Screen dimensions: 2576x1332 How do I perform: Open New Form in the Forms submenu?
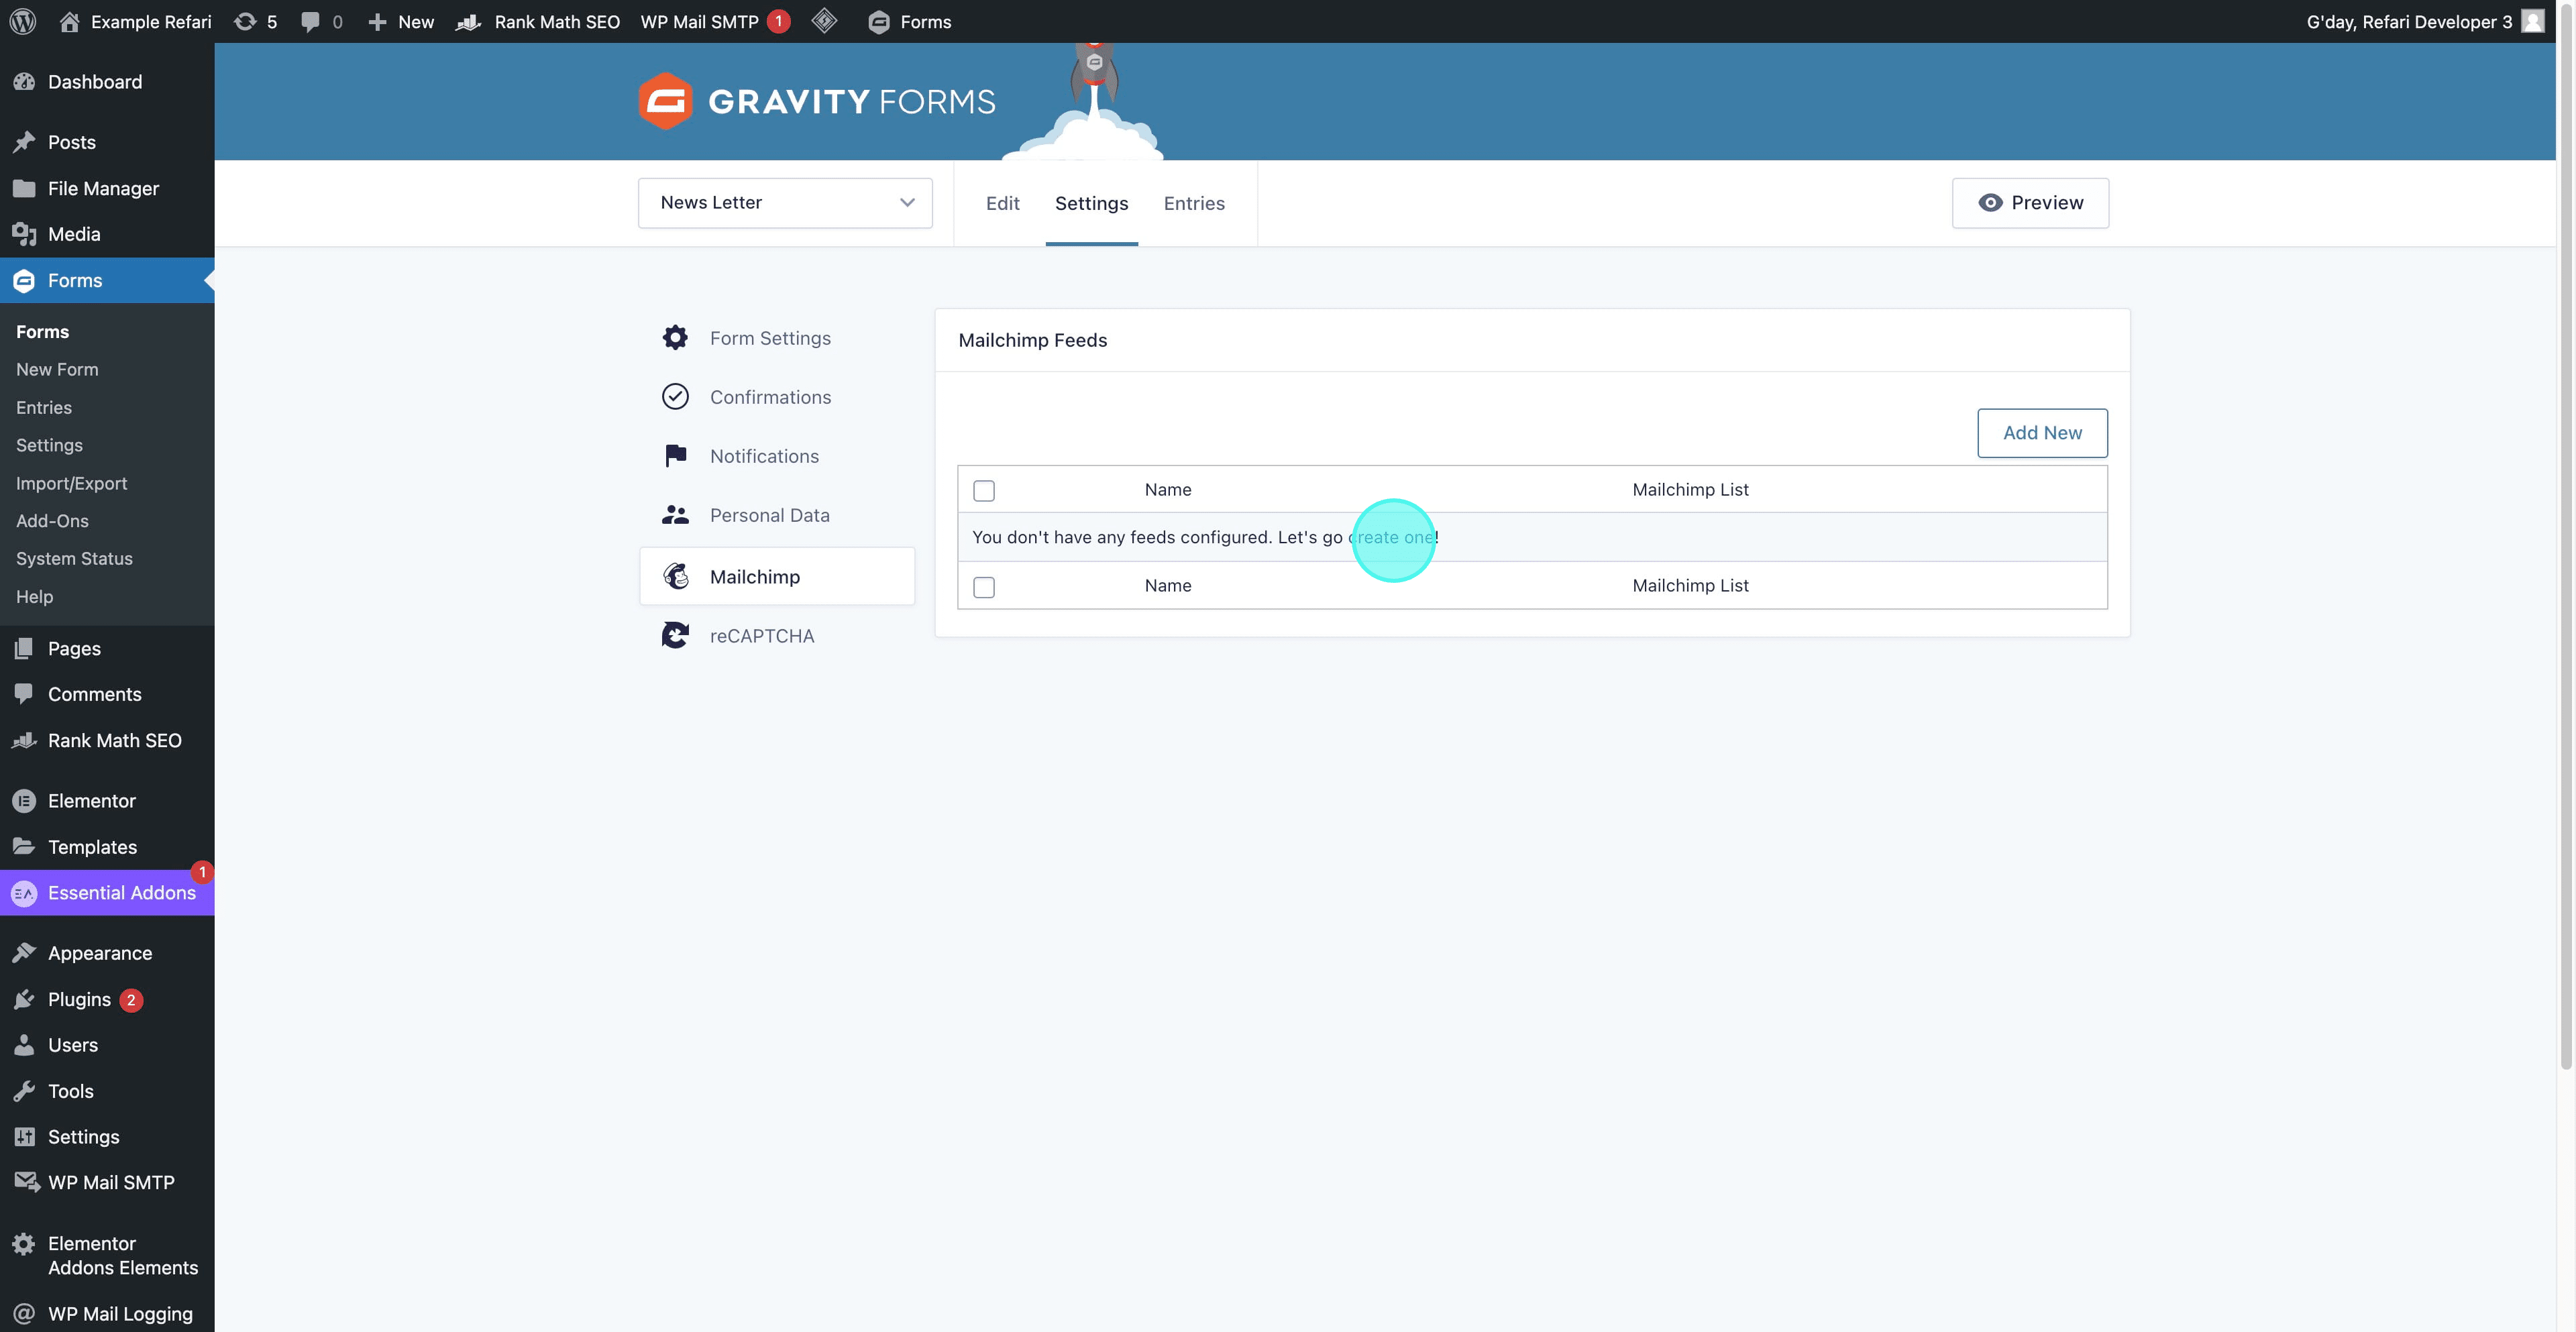(57, 369)
